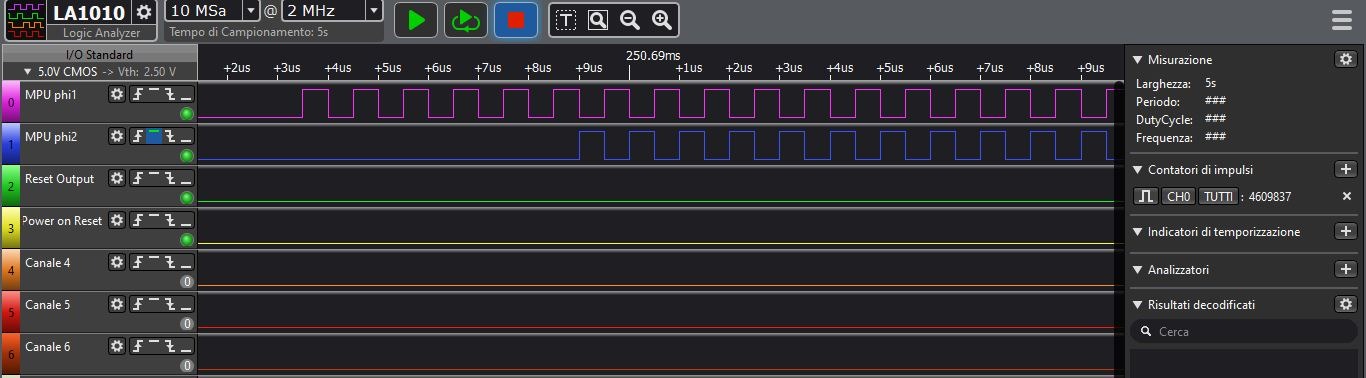Click the Power on Reset channel label
Screen dimensions: 1366x378
62,221
